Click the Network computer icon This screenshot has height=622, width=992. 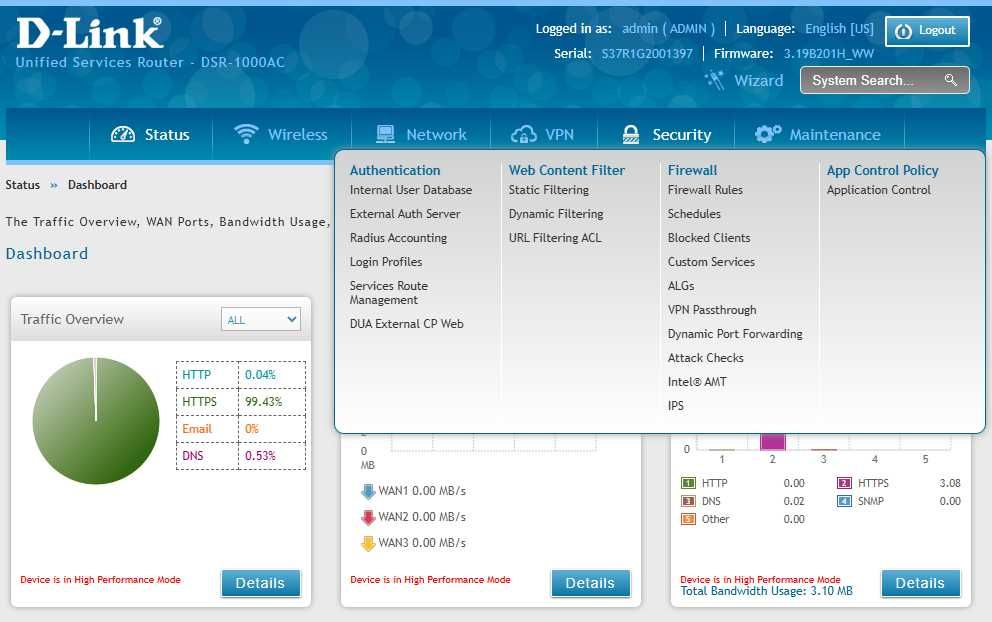tap(385, 134)
